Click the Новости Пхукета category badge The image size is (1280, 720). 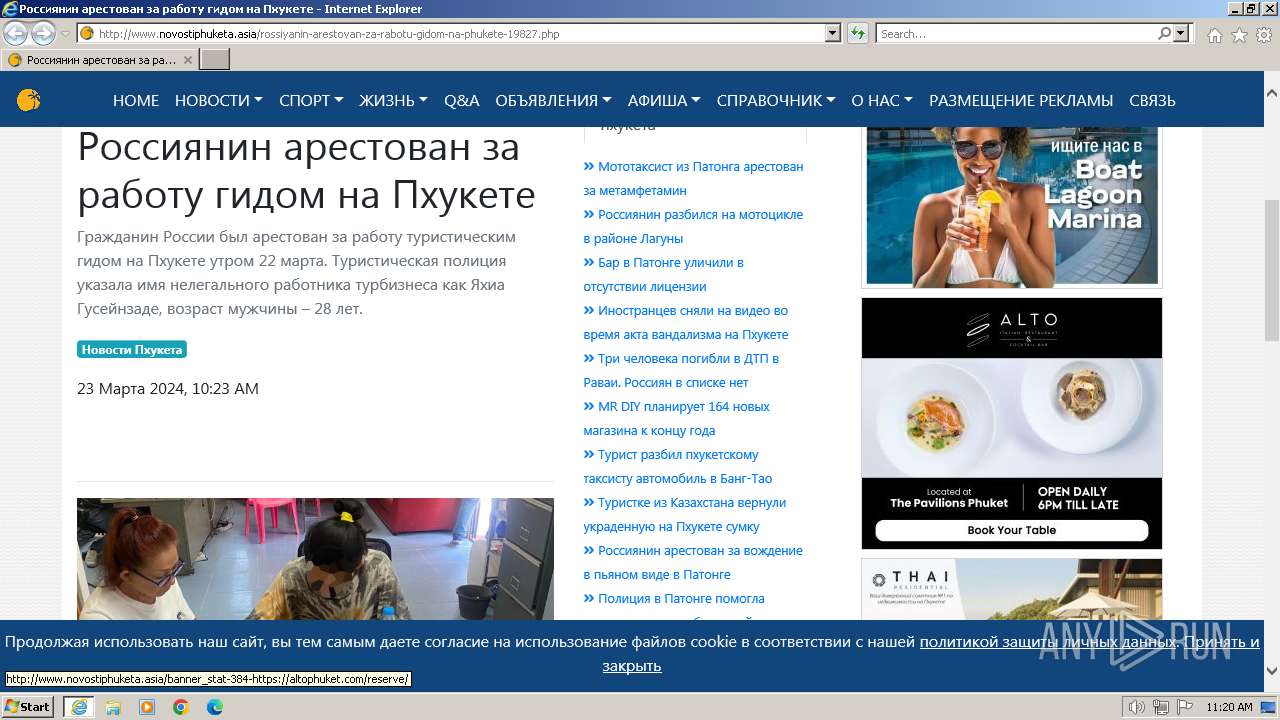point(132,349)
